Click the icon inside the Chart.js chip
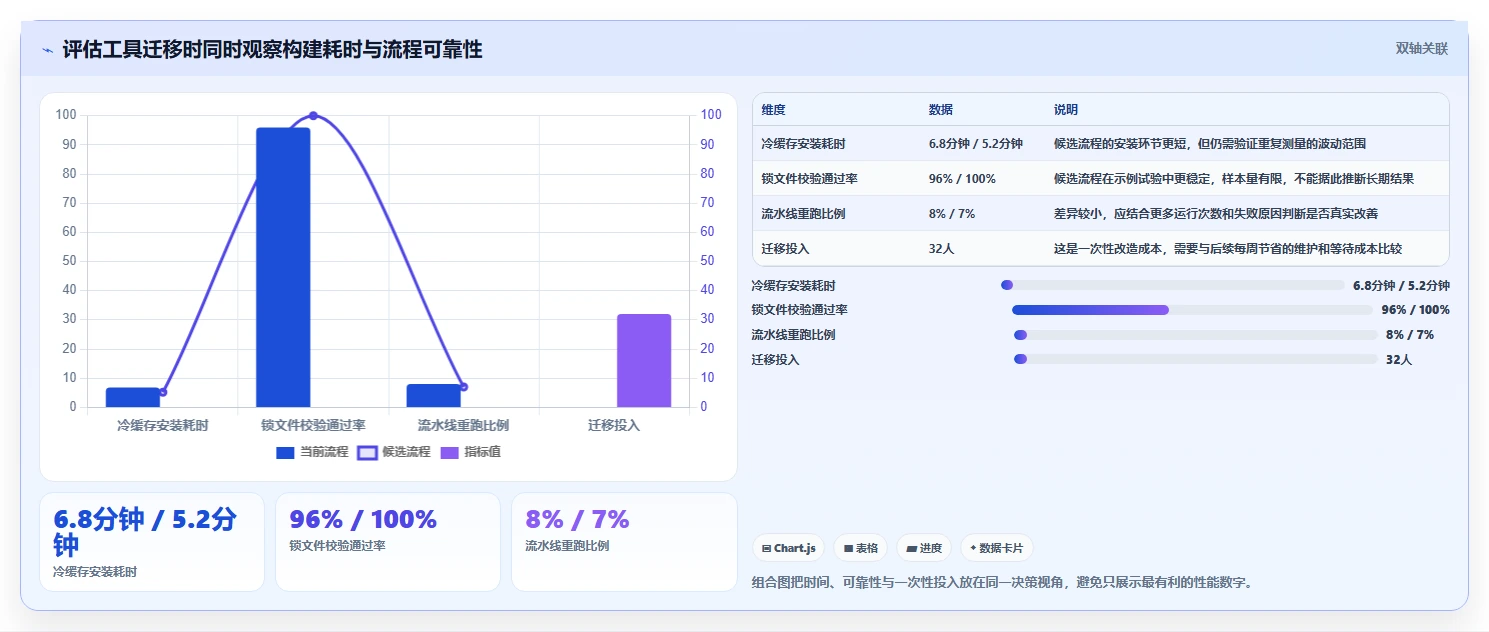Image resolution: width=1489 pixels, height=632 pixels. coord(766,548)
